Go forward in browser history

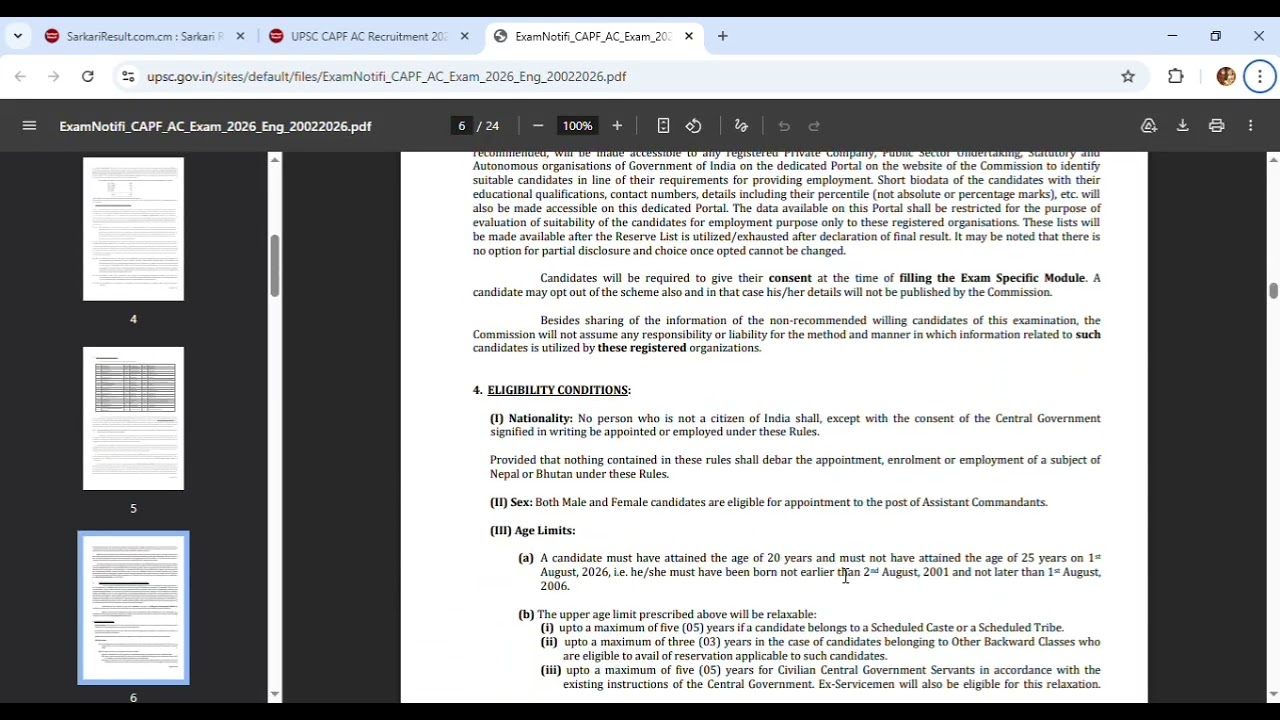(54, 76)
